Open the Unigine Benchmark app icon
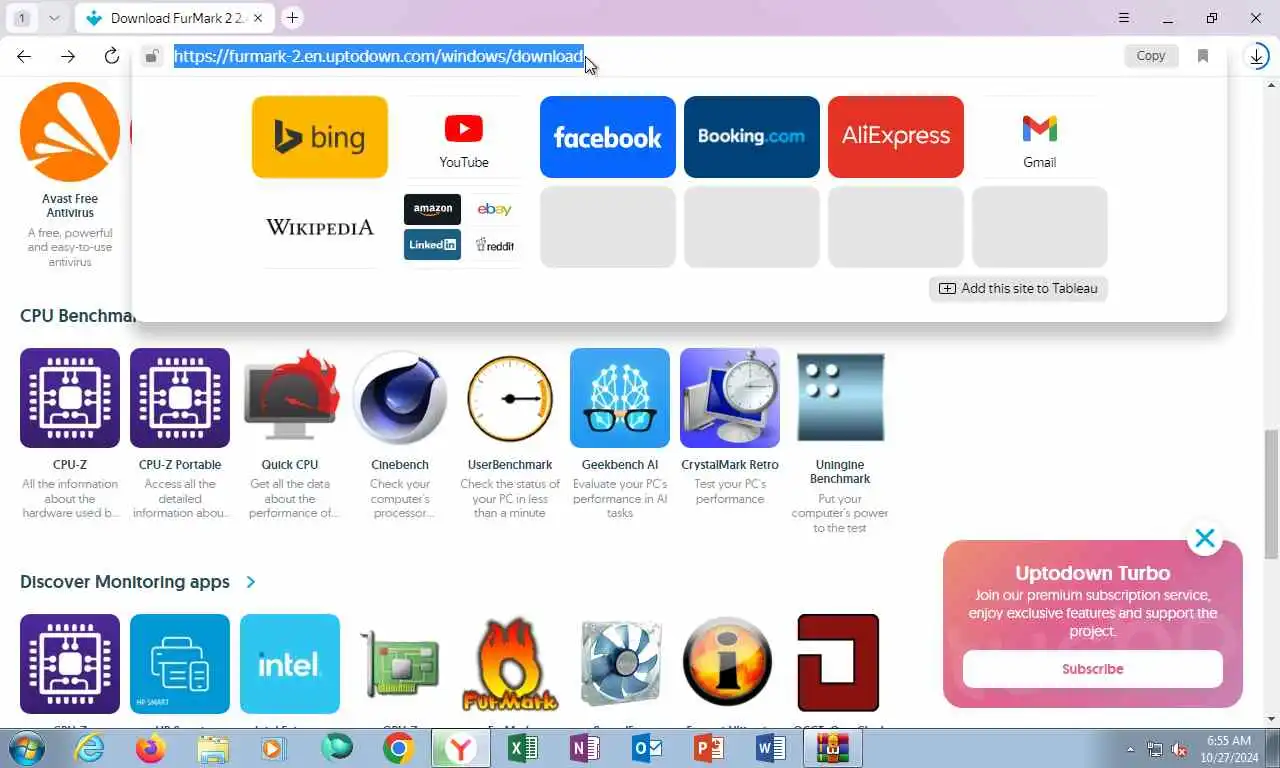 click(840, 398)
